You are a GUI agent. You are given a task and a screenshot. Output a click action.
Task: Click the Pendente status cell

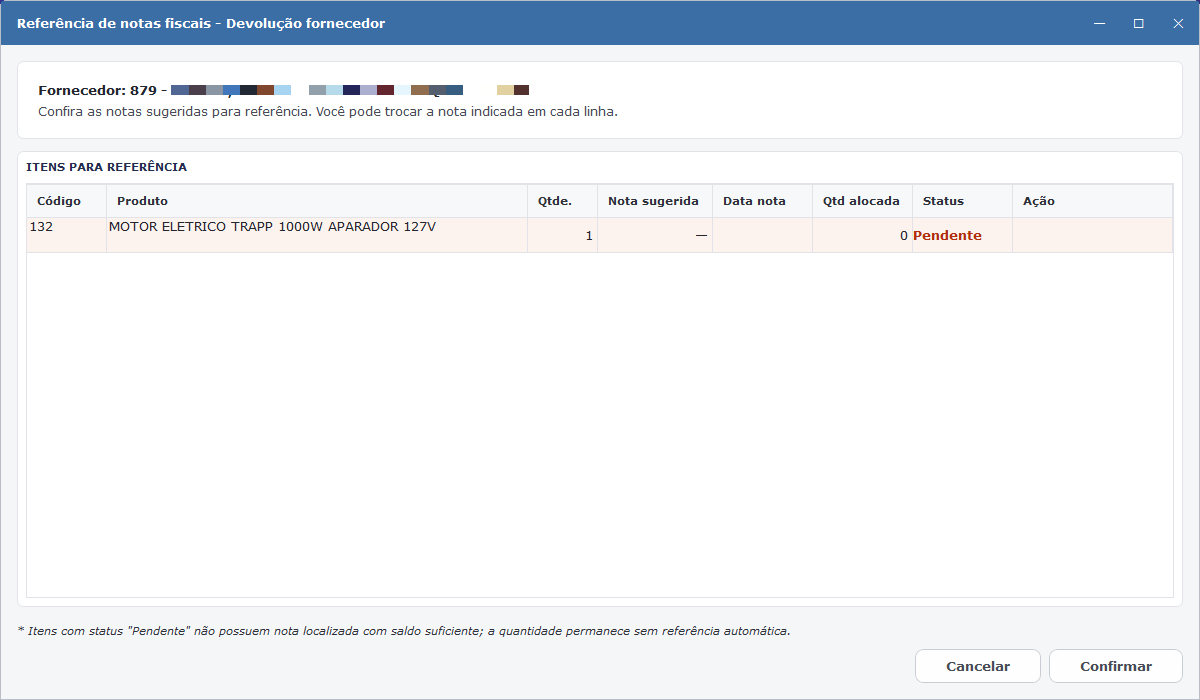pos(962,235)
